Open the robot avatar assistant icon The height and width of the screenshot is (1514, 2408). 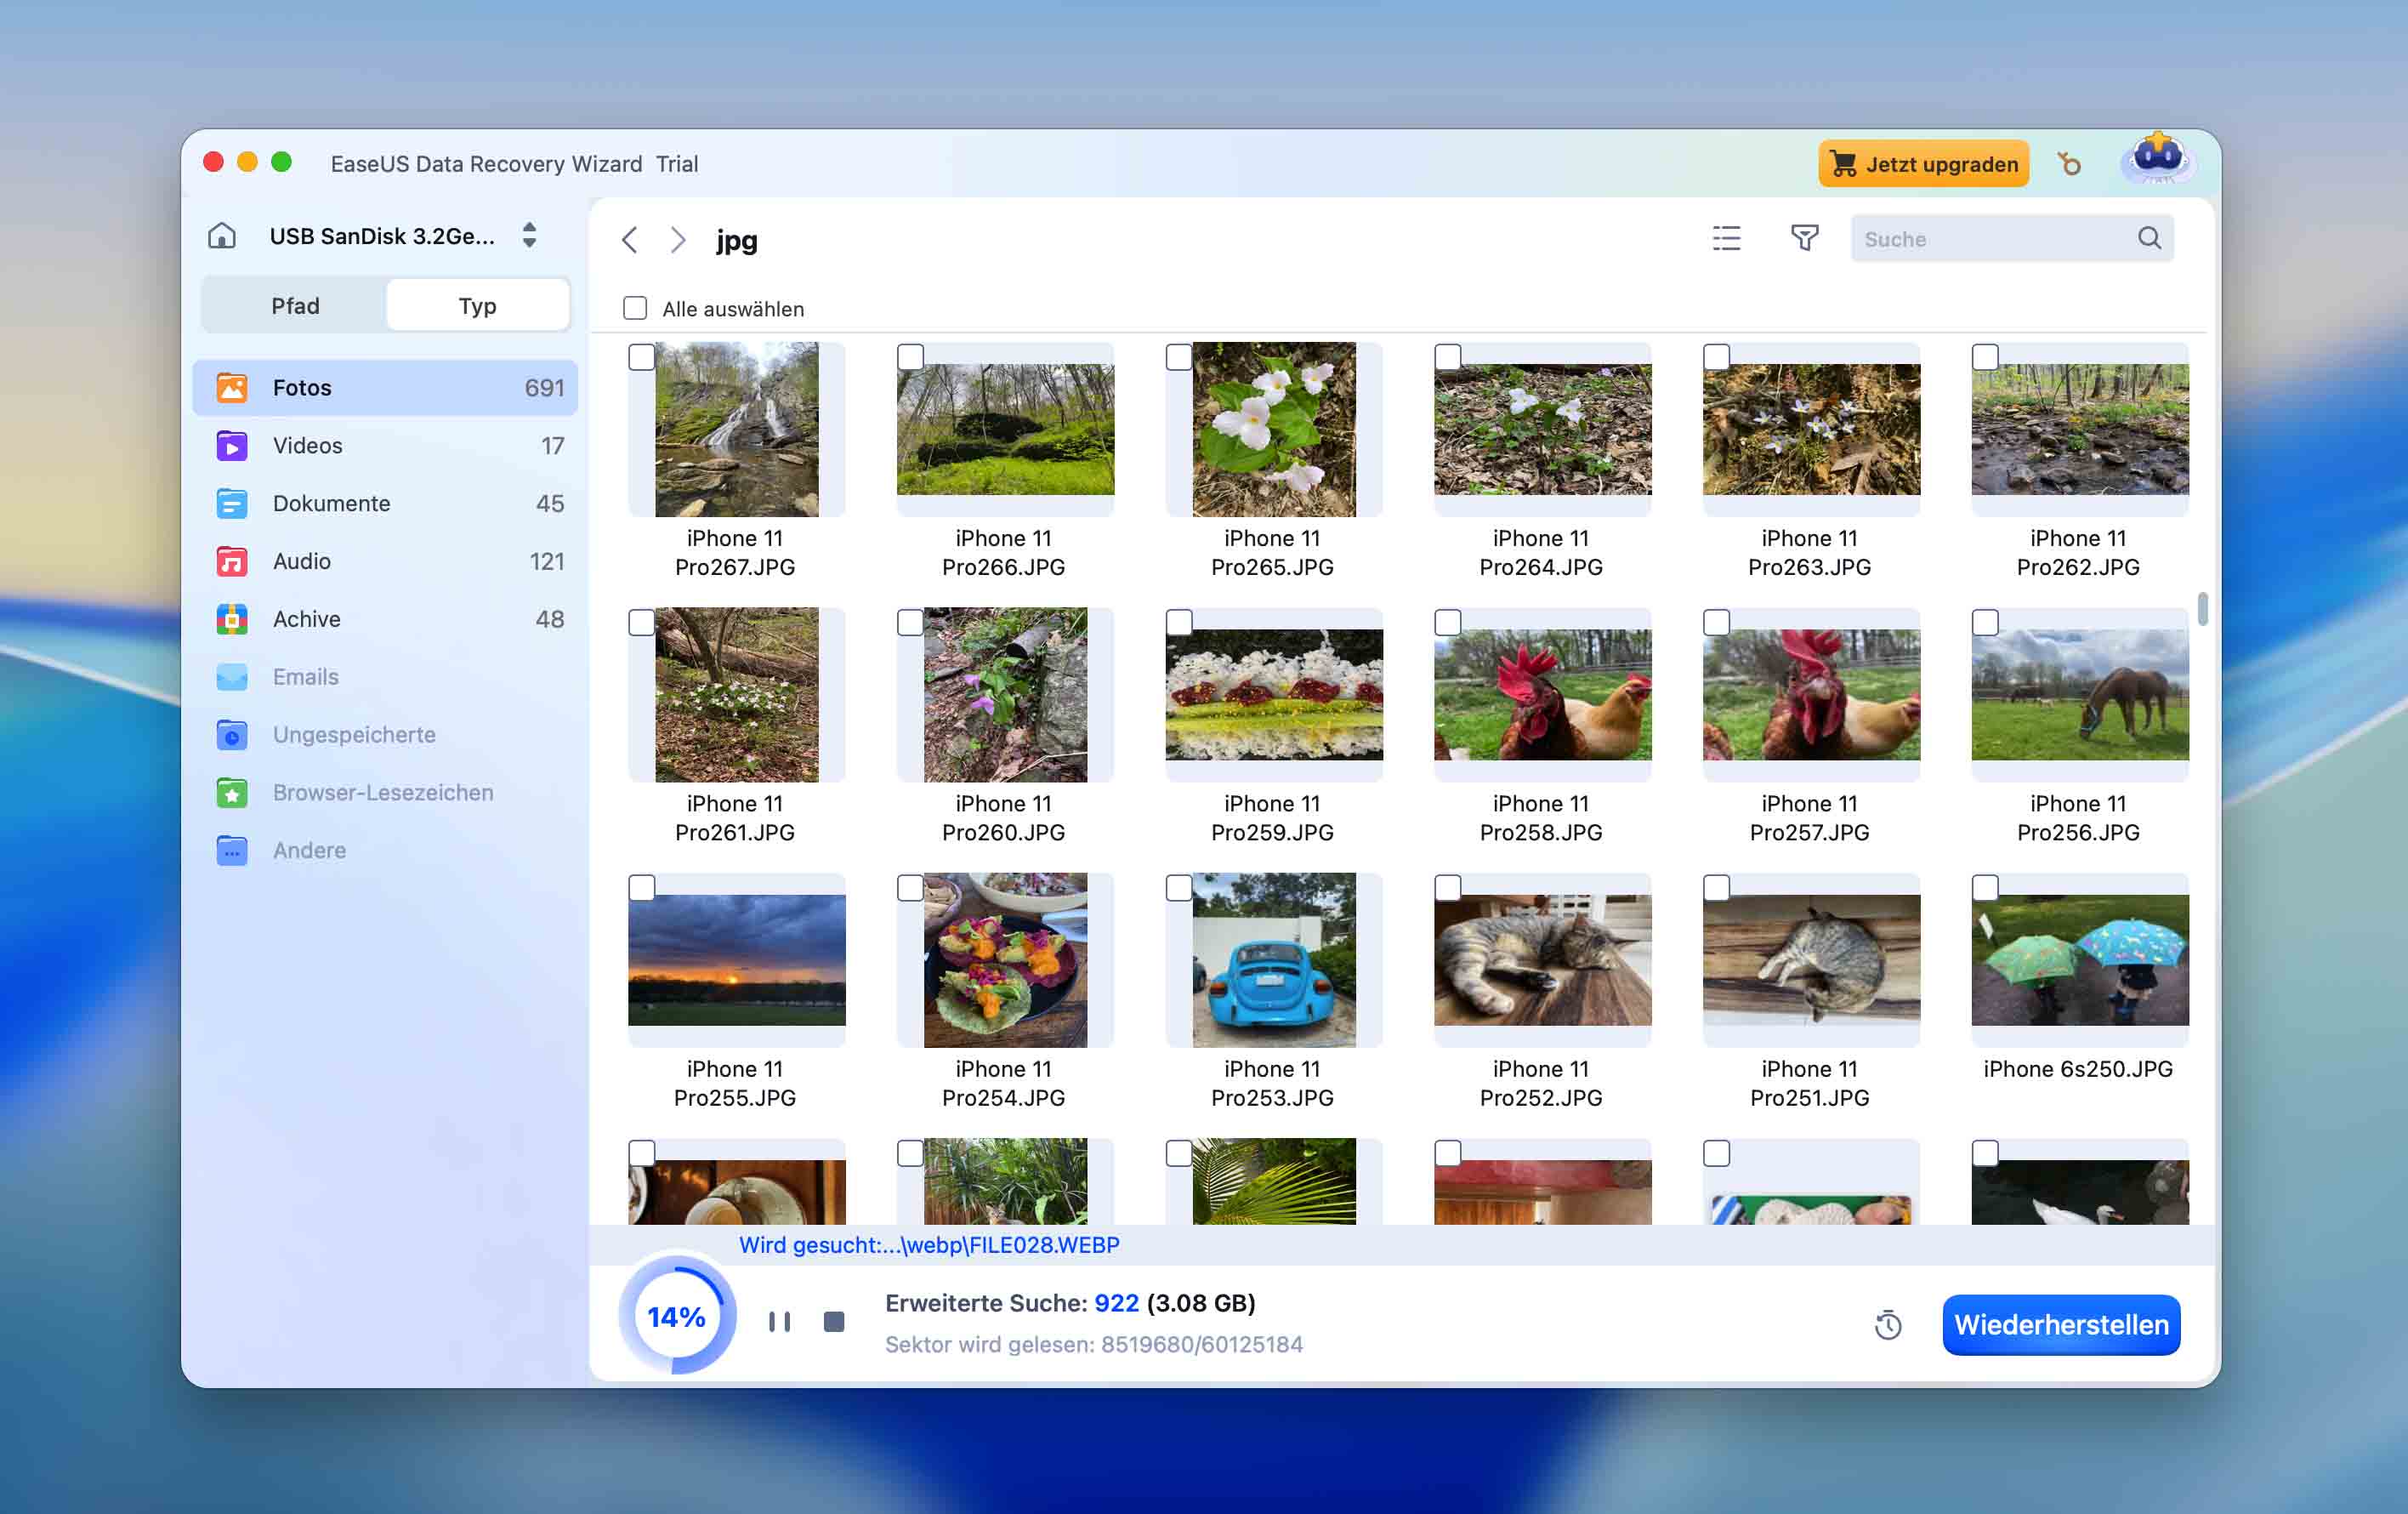(2157, 160)
